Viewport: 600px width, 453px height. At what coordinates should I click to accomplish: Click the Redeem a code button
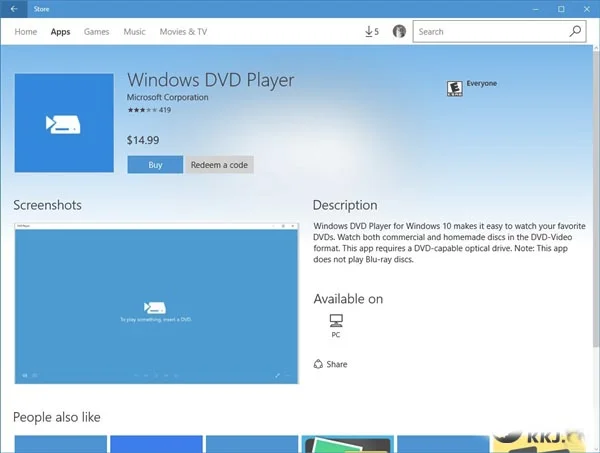219,165
